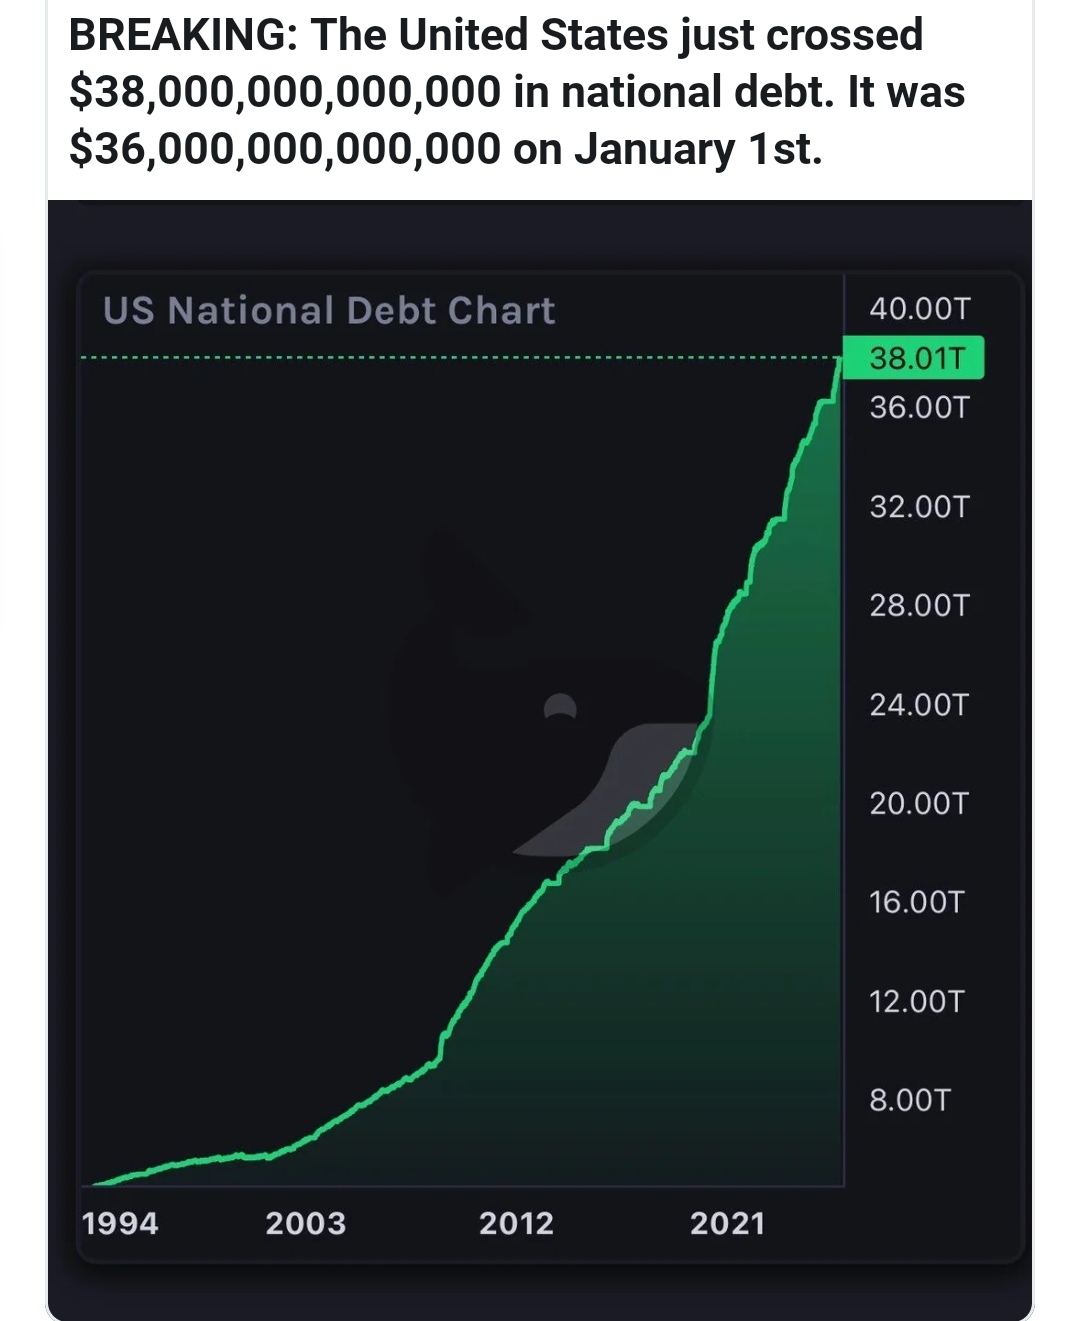Select the 2003 year marker

point(305,1223)
